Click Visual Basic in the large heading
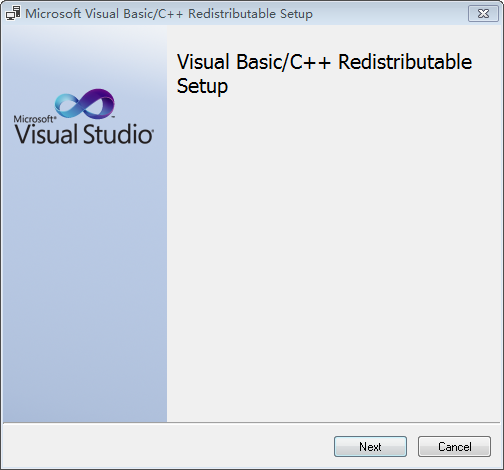The height and width of the screenshot is (470, 504). [229, 62]
